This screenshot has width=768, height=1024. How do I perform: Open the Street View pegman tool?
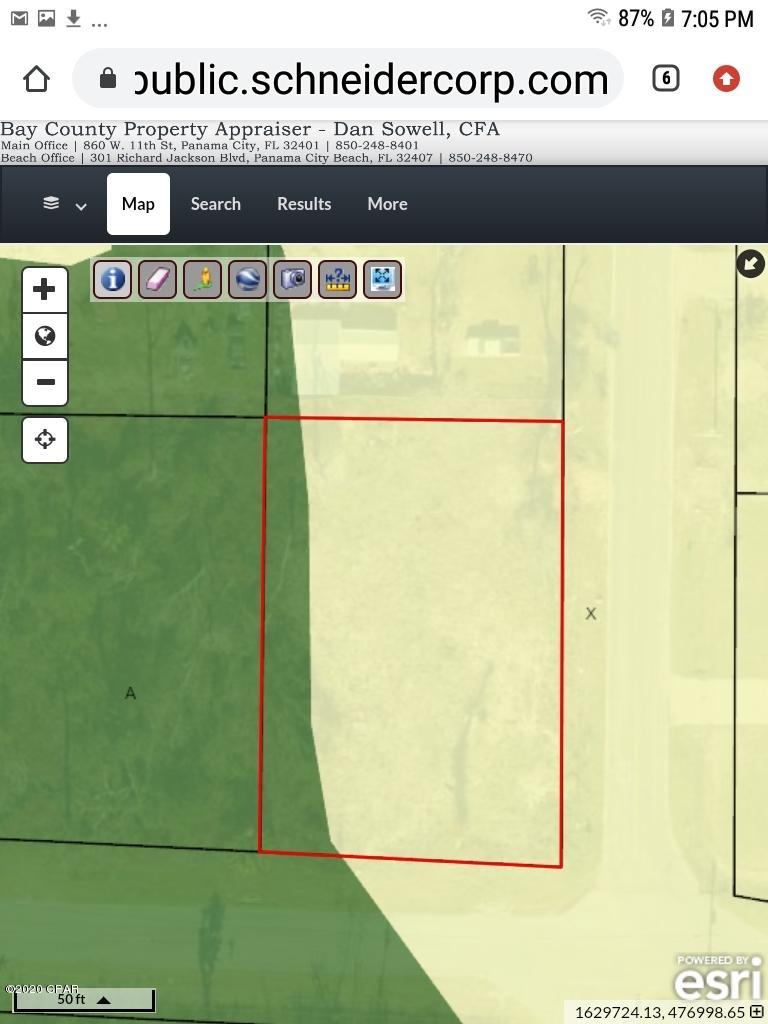tap(202, 279)
